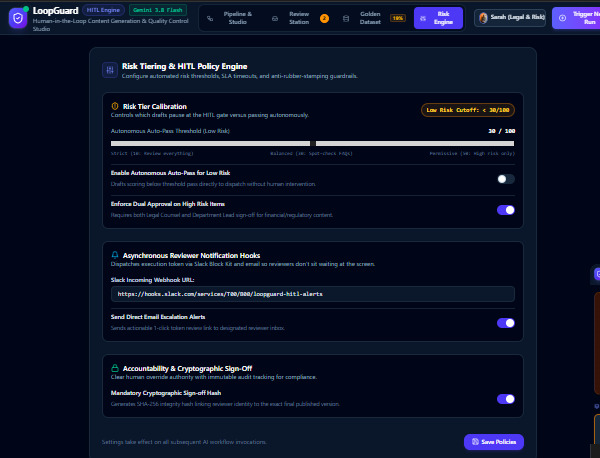The width and height of the screenshot is (600, 458).
Task: Click the policy engine sliders icon beside heading
Action: tap(110, 70)
